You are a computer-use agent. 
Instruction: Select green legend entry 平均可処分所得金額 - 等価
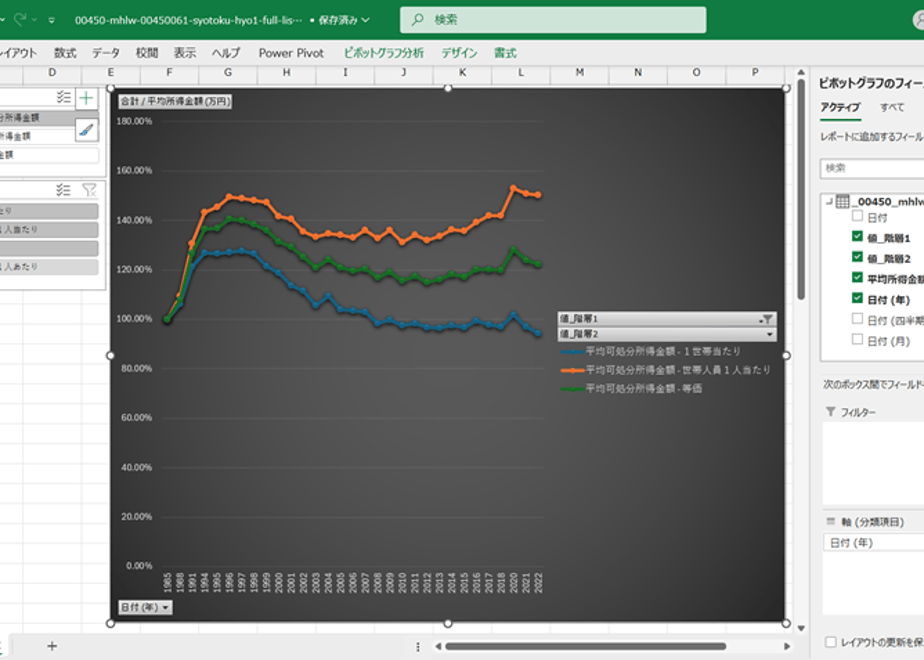click(632, 388)
